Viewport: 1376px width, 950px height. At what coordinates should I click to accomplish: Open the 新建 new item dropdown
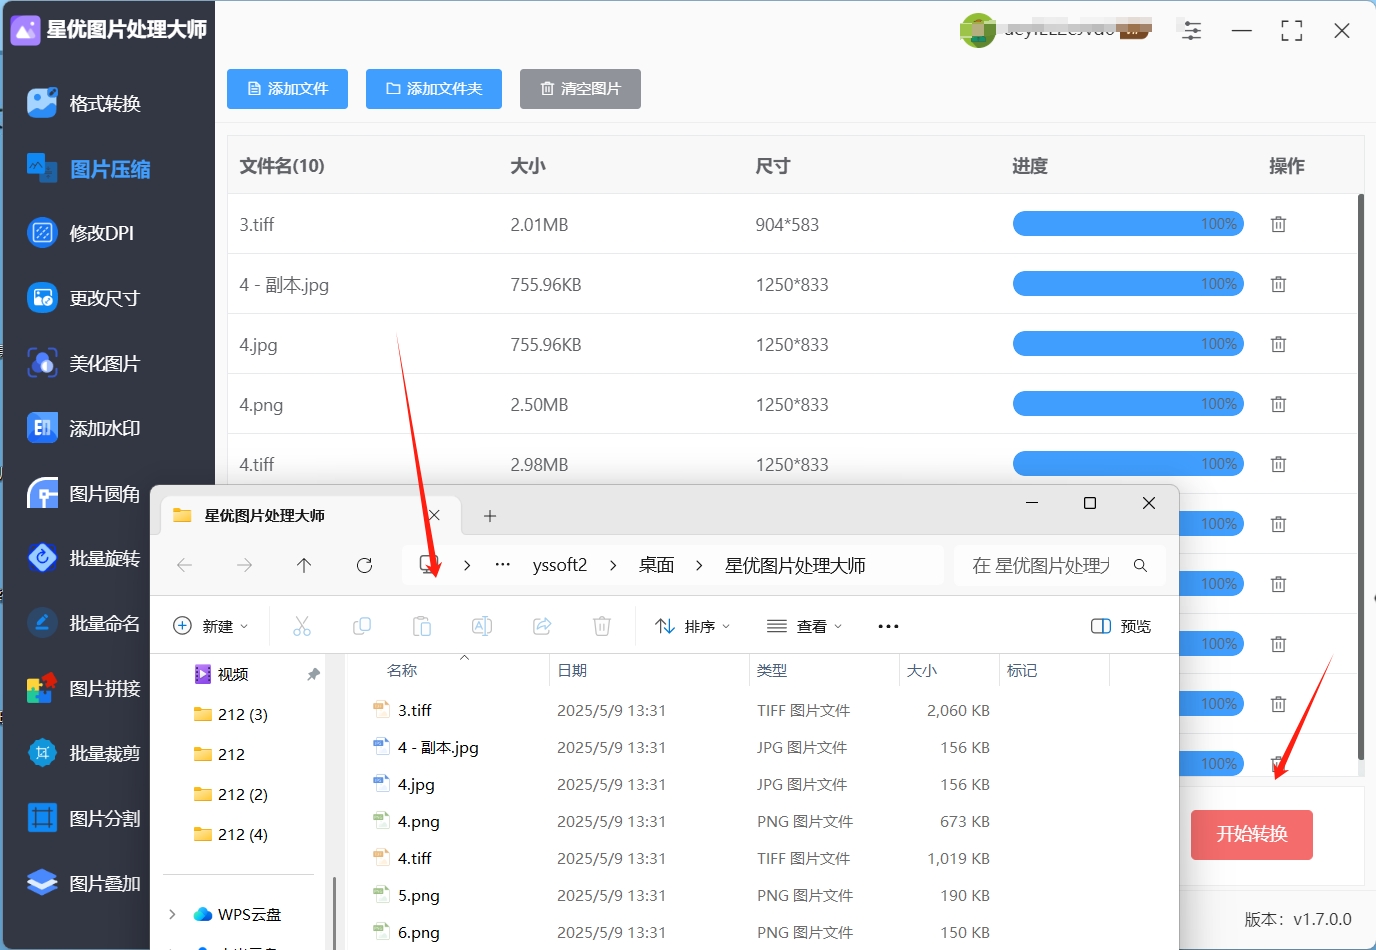(x=210, y=626)
